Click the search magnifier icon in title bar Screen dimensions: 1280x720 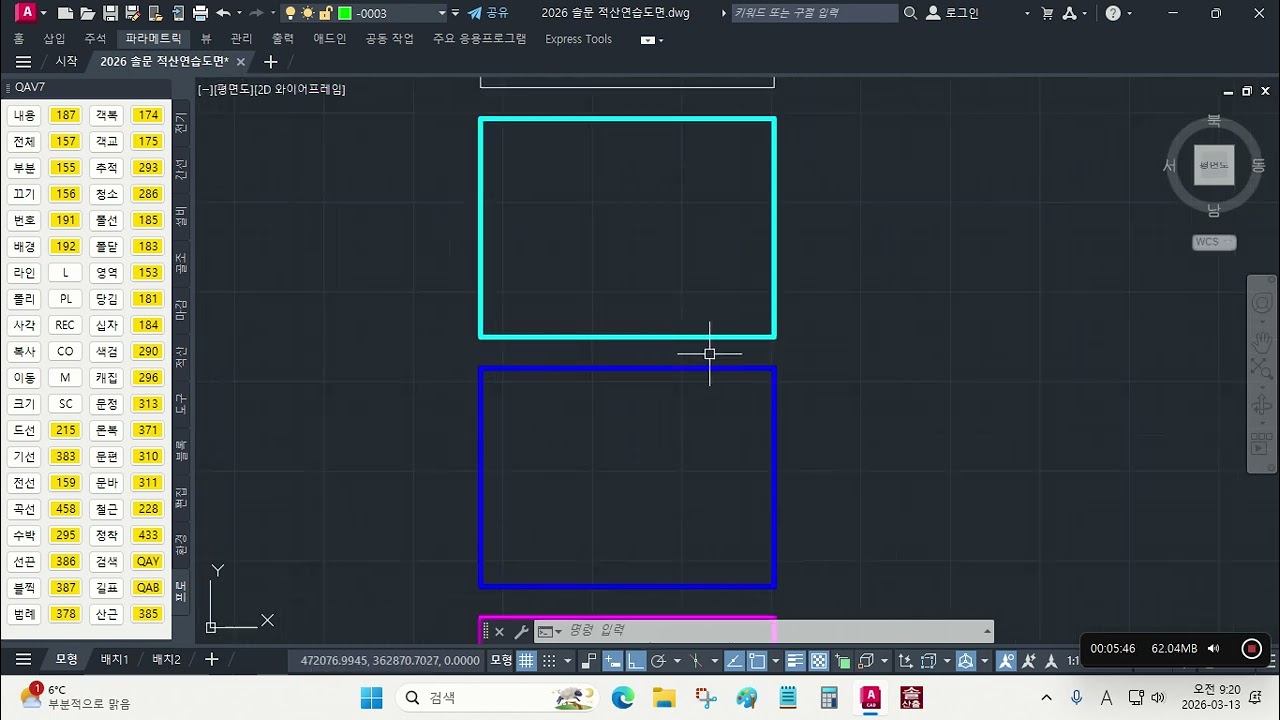coord(910,13)
